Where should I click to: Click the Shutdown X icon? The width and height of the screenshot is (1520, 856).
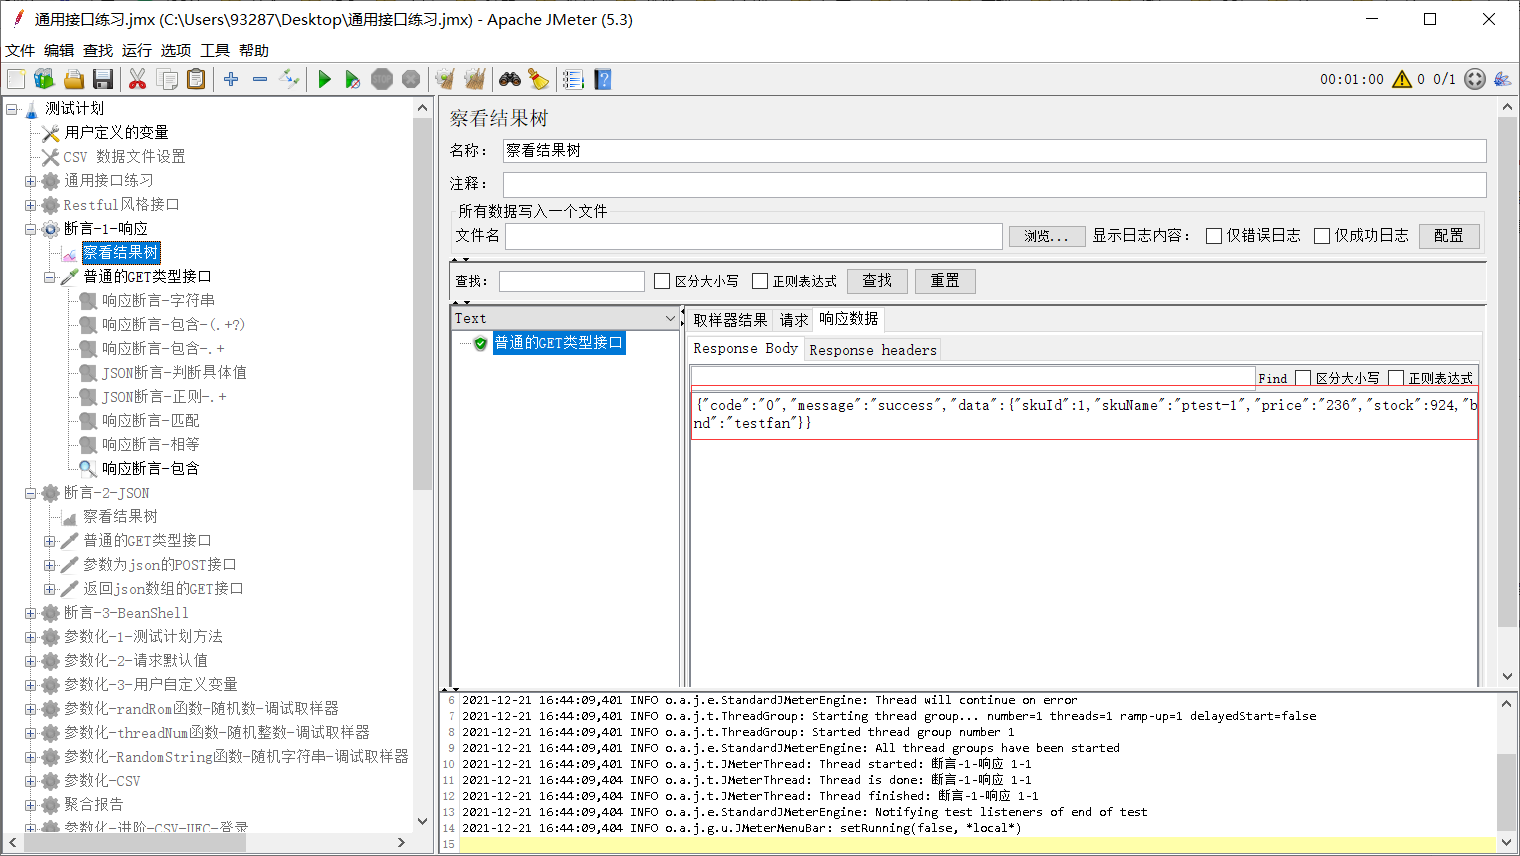pos(411,79)
